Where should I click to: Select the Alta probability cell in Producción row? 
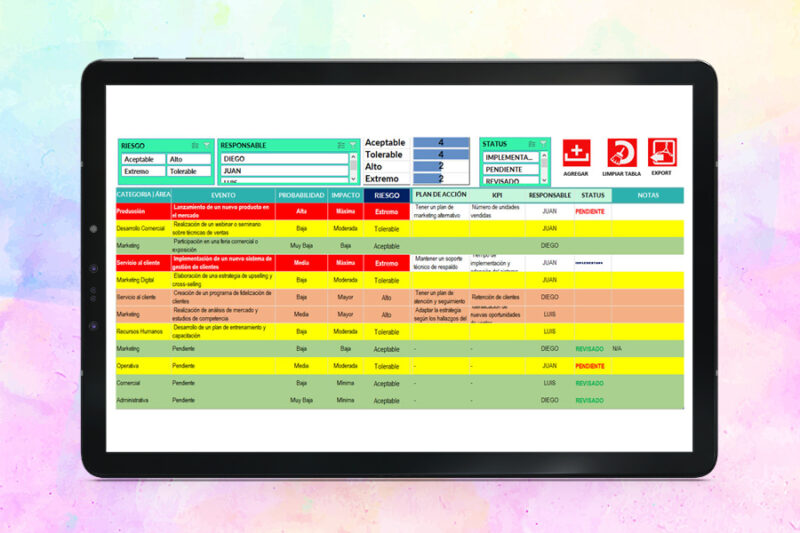click(301, 211)
